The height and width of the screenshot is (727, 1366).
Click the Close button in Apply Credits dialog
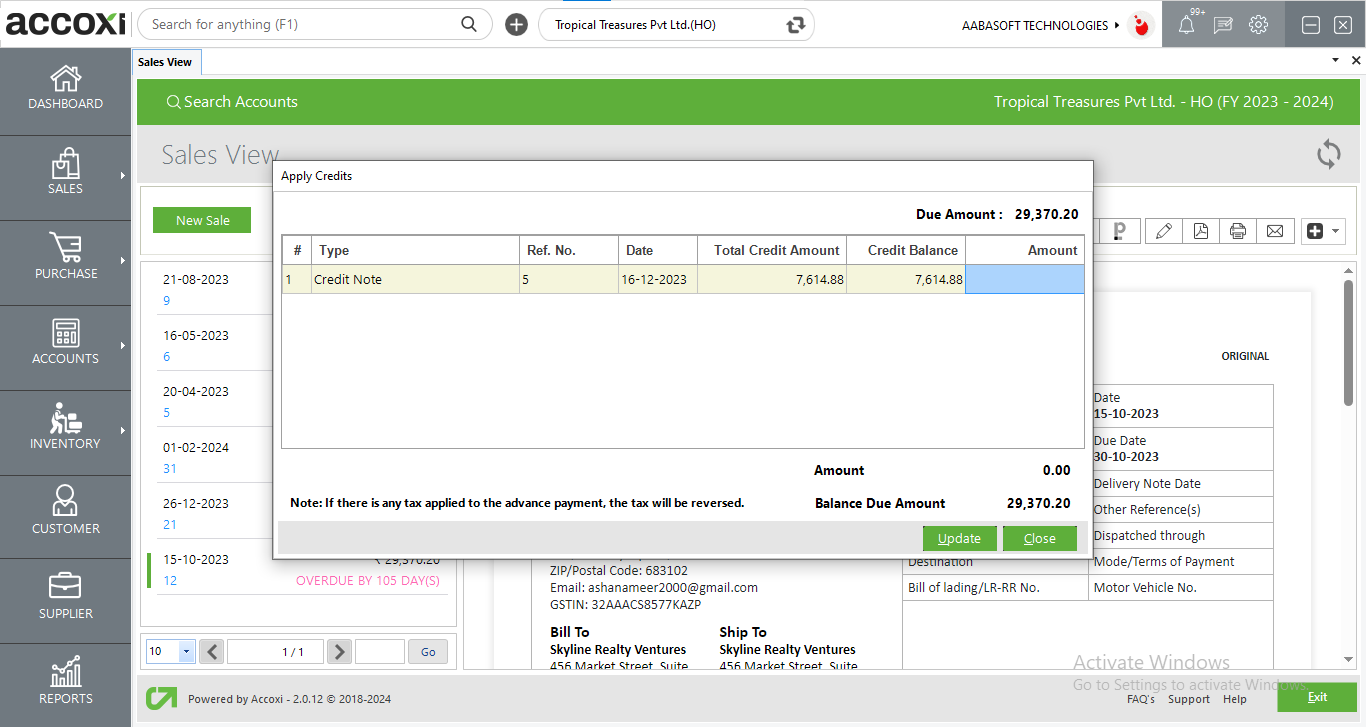[1039, 538]
